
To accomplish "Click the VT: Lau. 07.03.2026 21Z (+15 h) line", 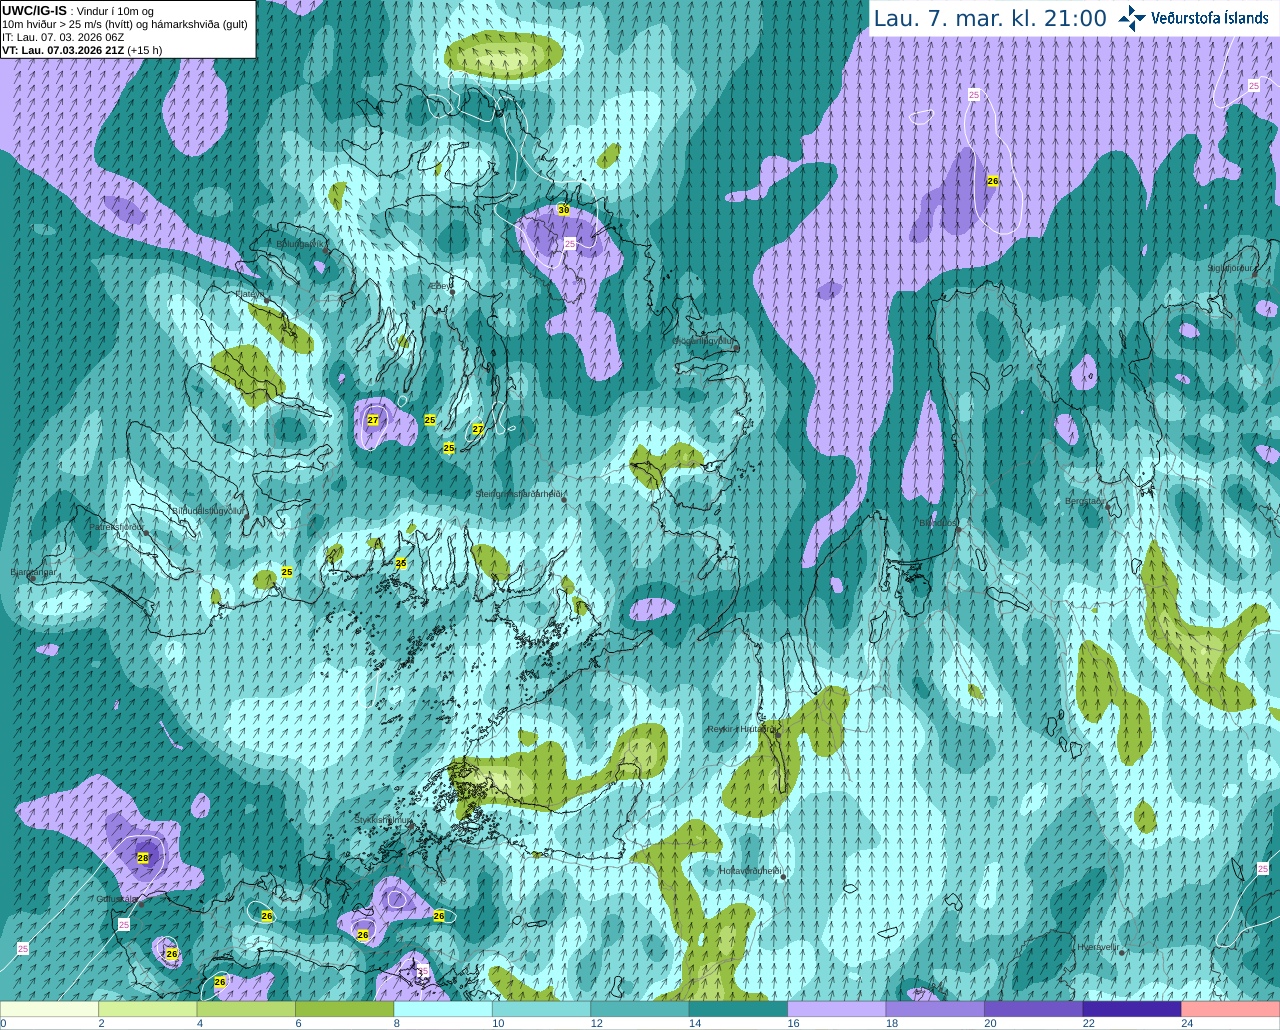I will coord(82,50).
